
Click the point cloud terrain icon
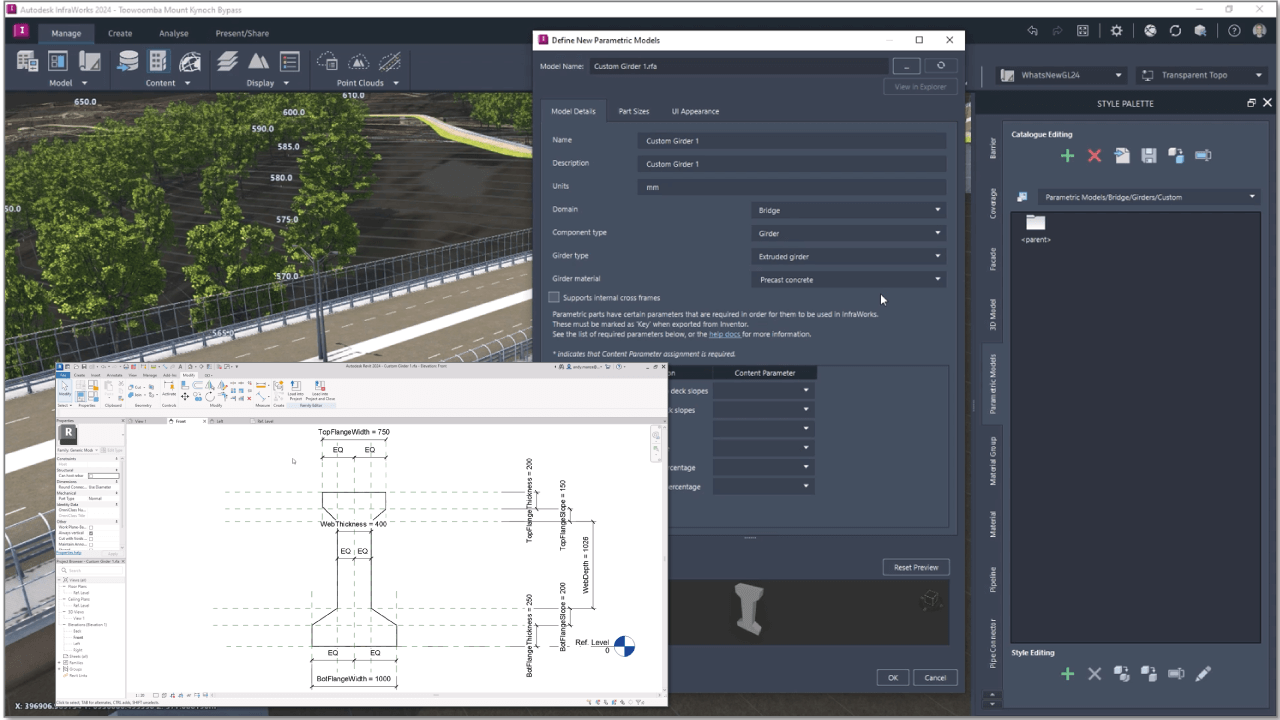[357, 61]
